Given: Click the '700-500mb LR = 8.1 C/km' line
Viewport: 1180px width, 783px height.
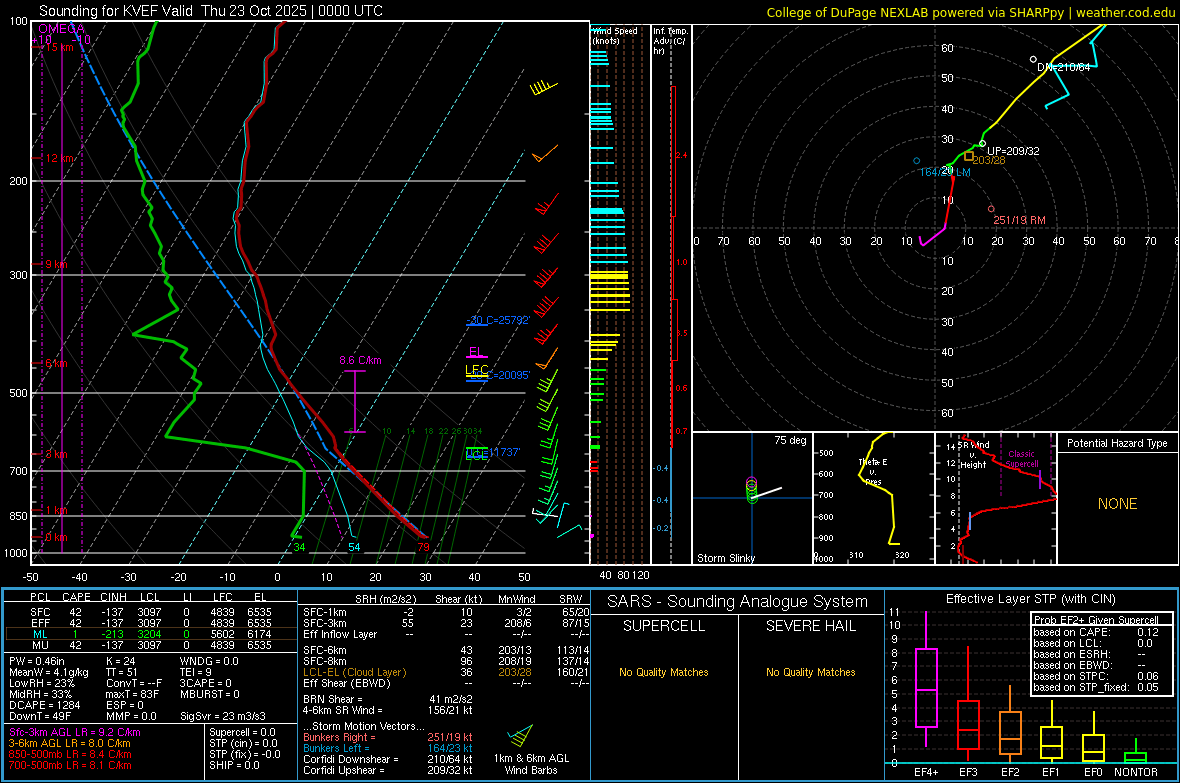Looking at the screenshot, I should (70, 765).
